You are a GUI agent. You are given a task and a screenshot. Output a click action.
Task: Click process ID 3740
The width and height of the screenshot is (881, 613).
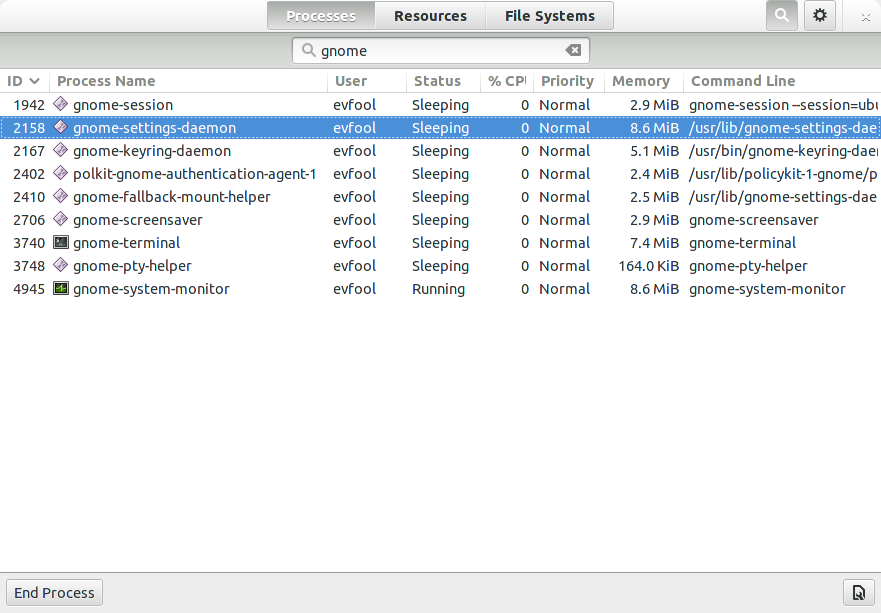click(x=29, y=243)
